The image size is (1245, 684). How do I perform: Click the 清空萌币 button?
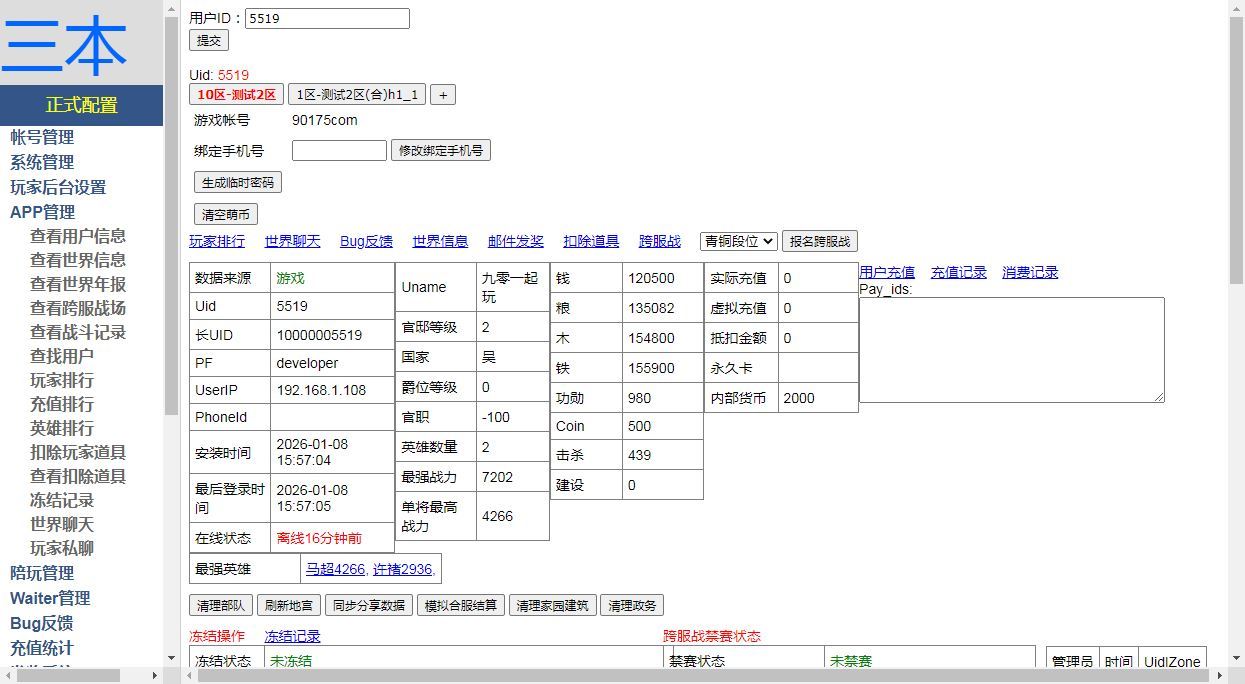225,213
